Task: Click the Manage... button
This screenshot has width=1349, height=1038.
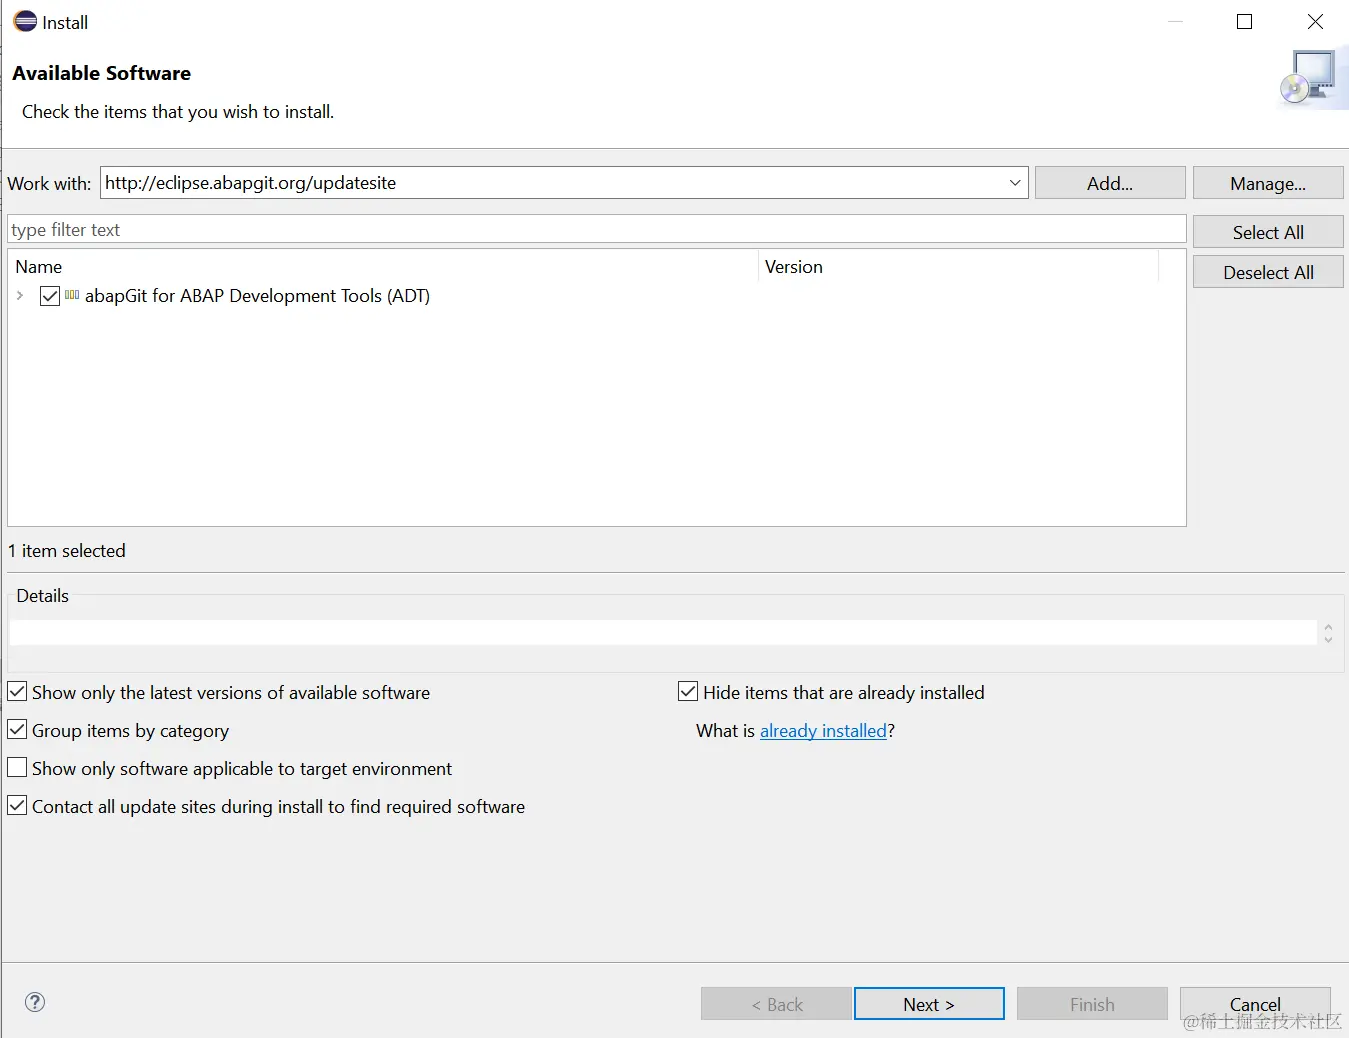Action: (x=1268, y=183)
